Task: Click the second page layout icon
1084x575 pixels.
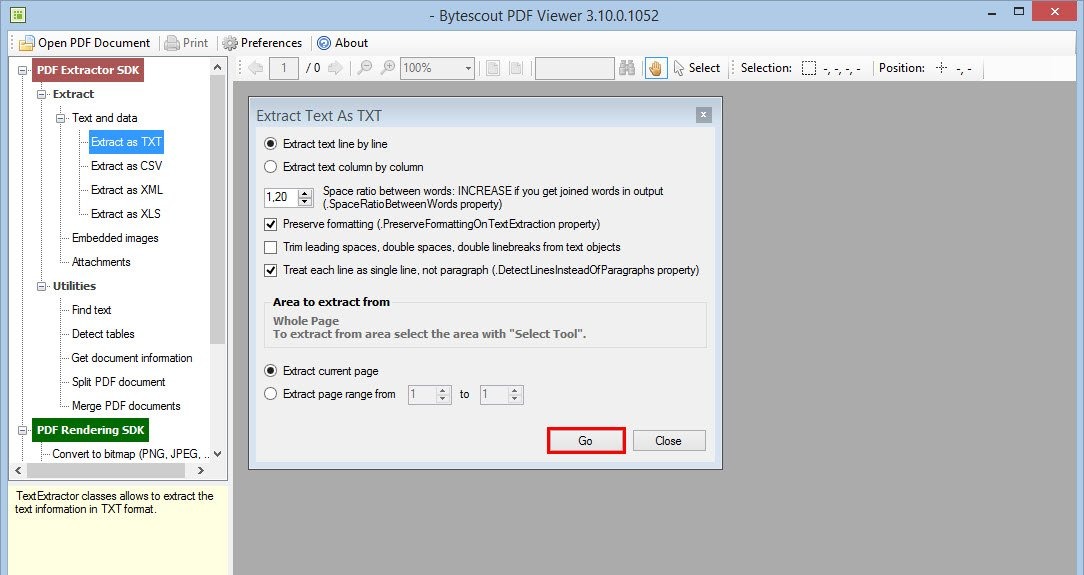Action: [516, 68]
